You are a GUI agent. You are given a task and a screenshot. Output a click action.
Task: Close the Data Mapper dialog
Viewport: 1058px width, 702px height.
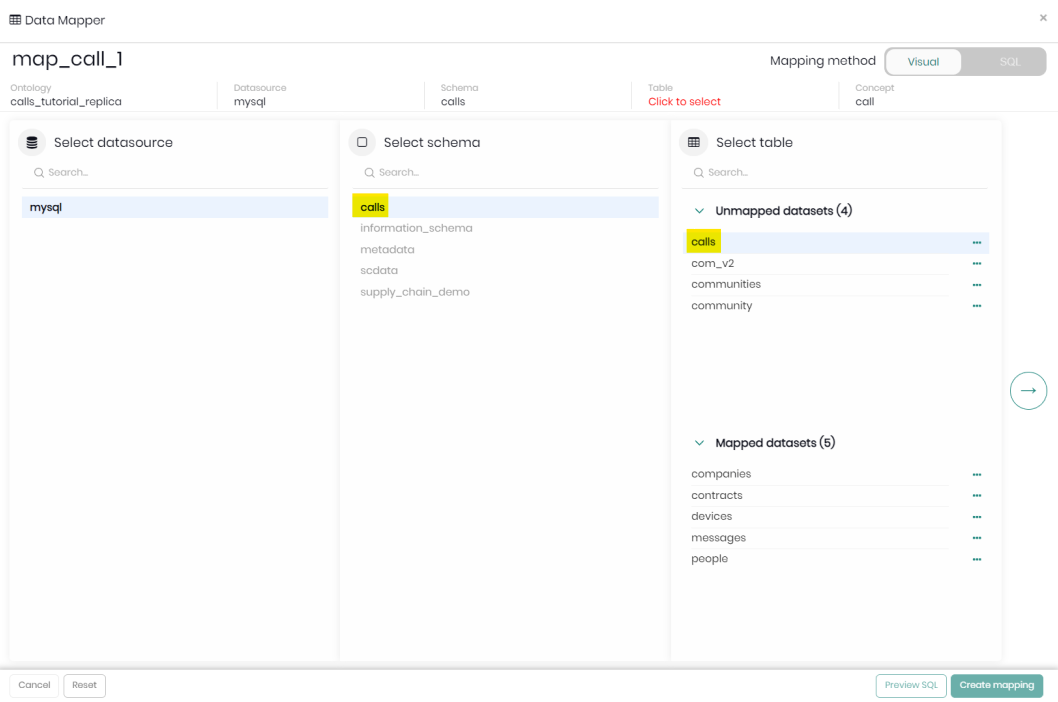click(1043, 18)
